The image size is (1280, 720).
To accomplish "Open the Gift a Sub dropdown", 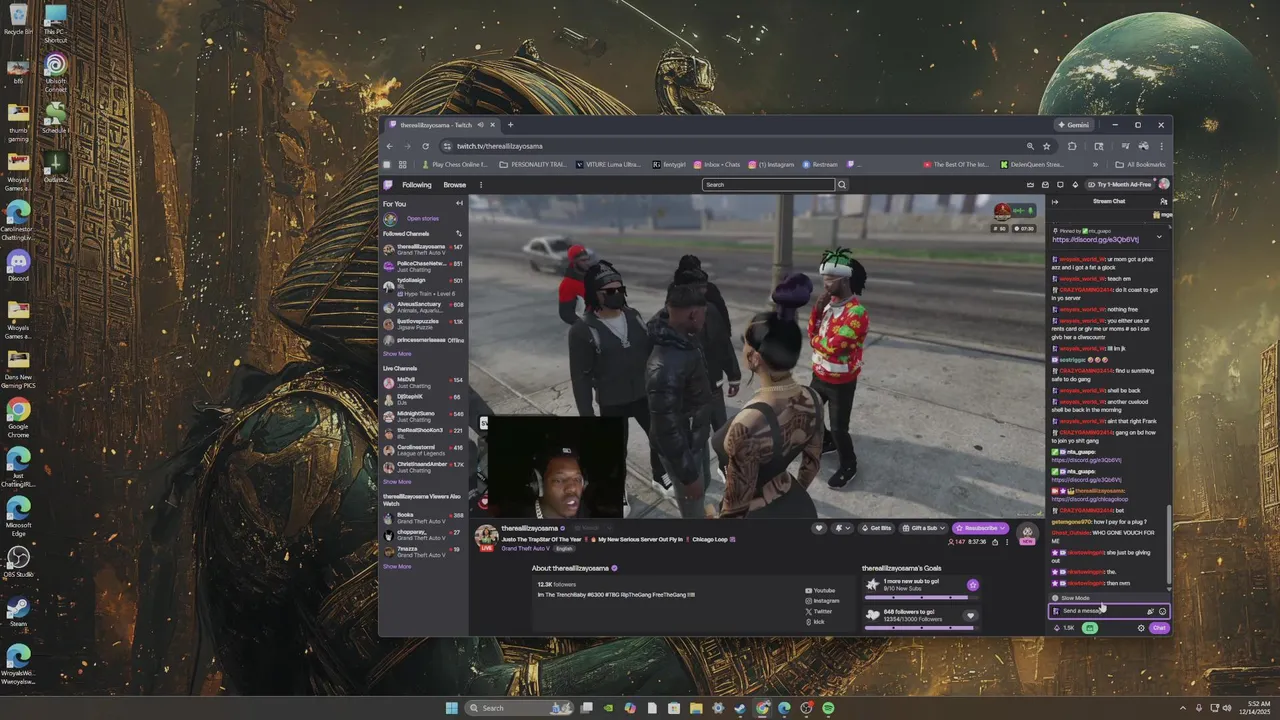I will click(923, 528).
